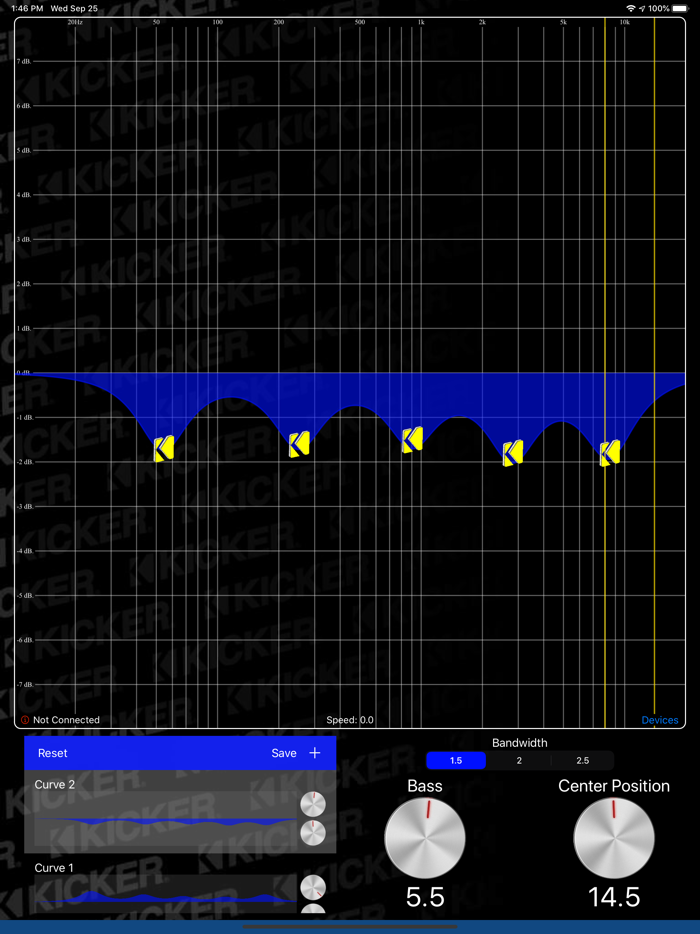Click the 7 dB. axis label

24,61
